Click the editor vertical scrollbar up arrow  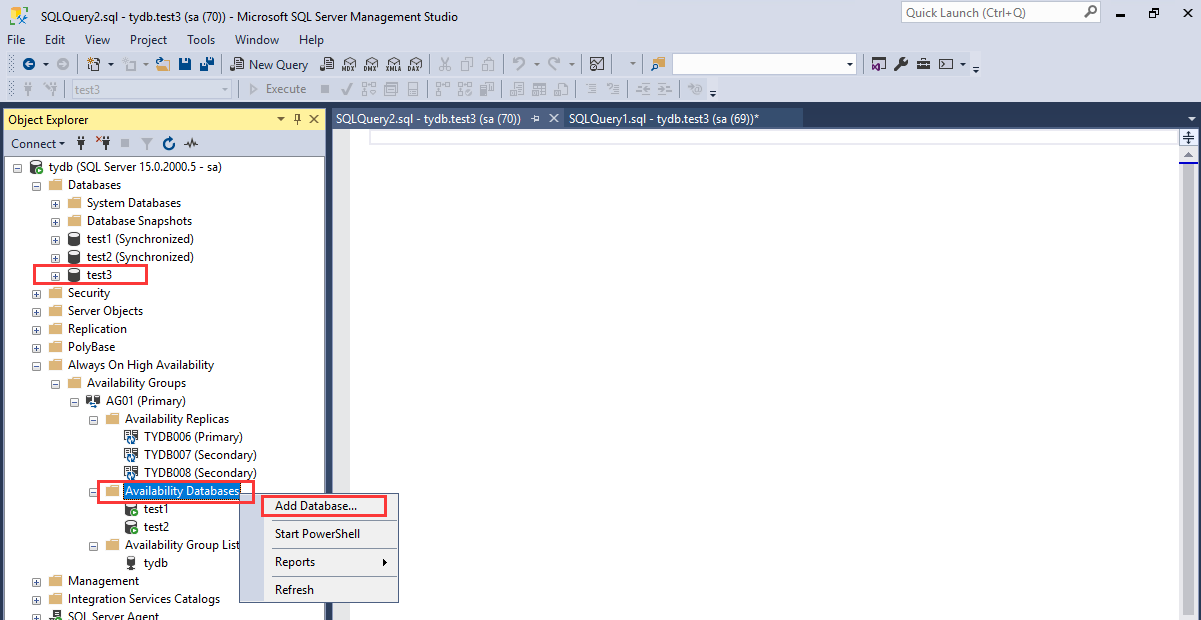[1189, 155]
